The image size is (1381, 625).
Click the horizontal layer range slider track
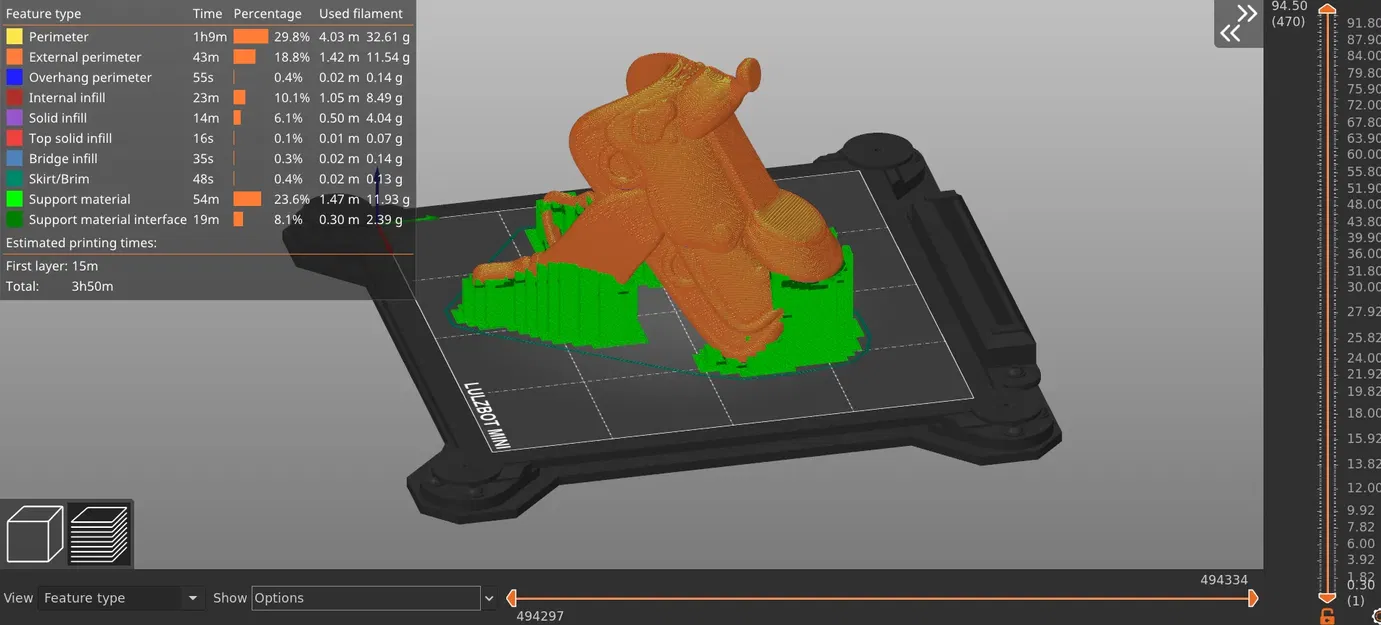click(x=880, y=597)
